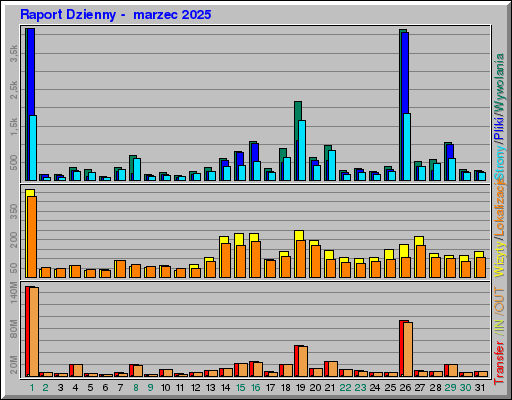Viewport: 512px width, 400px height.
Task: Click day label 4 on the x-axis
Action: pos(75,388)
